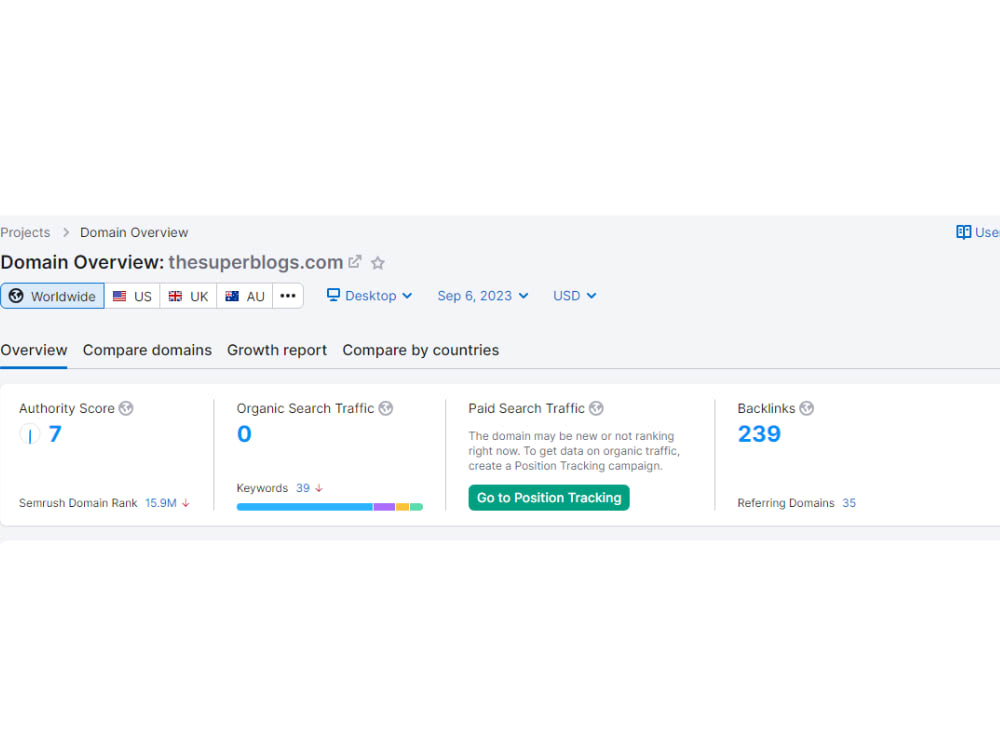1000x750 pixels.
Task: Switch to Compare by countries tab
Action: (421, 350)
